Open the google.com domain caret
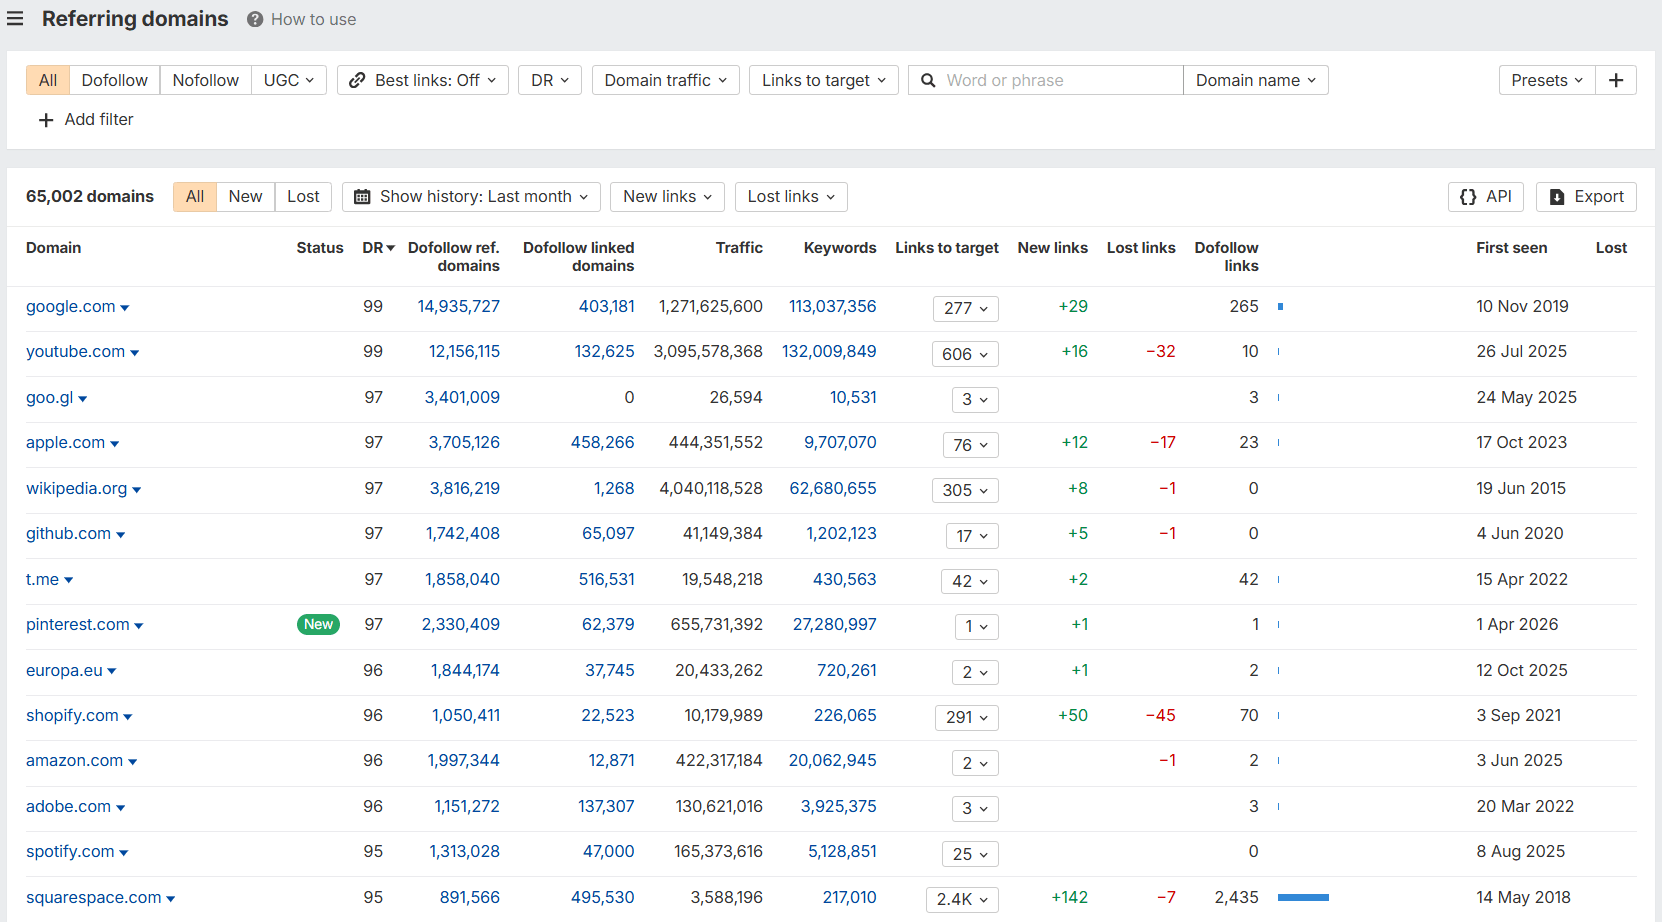1662x922 pixels. tap(125, 308)
